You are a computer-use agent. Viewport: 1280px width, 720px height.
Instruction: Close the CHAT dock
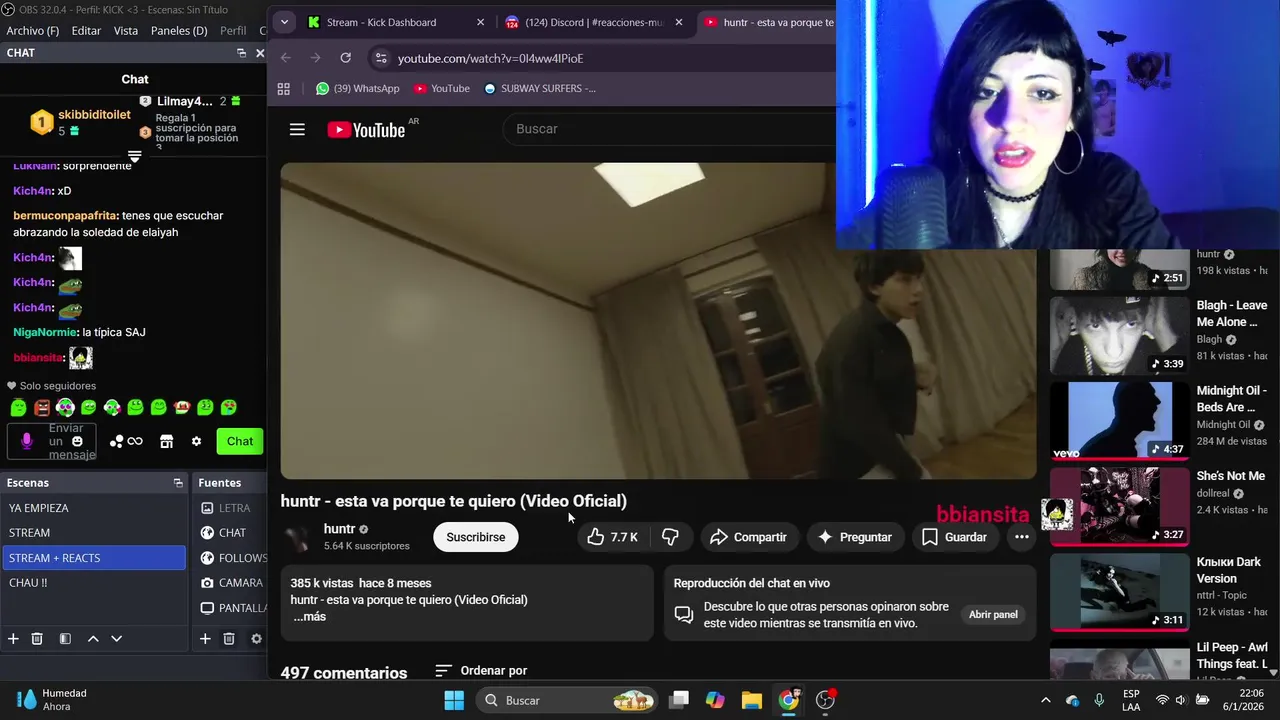(x=260, y=53)
